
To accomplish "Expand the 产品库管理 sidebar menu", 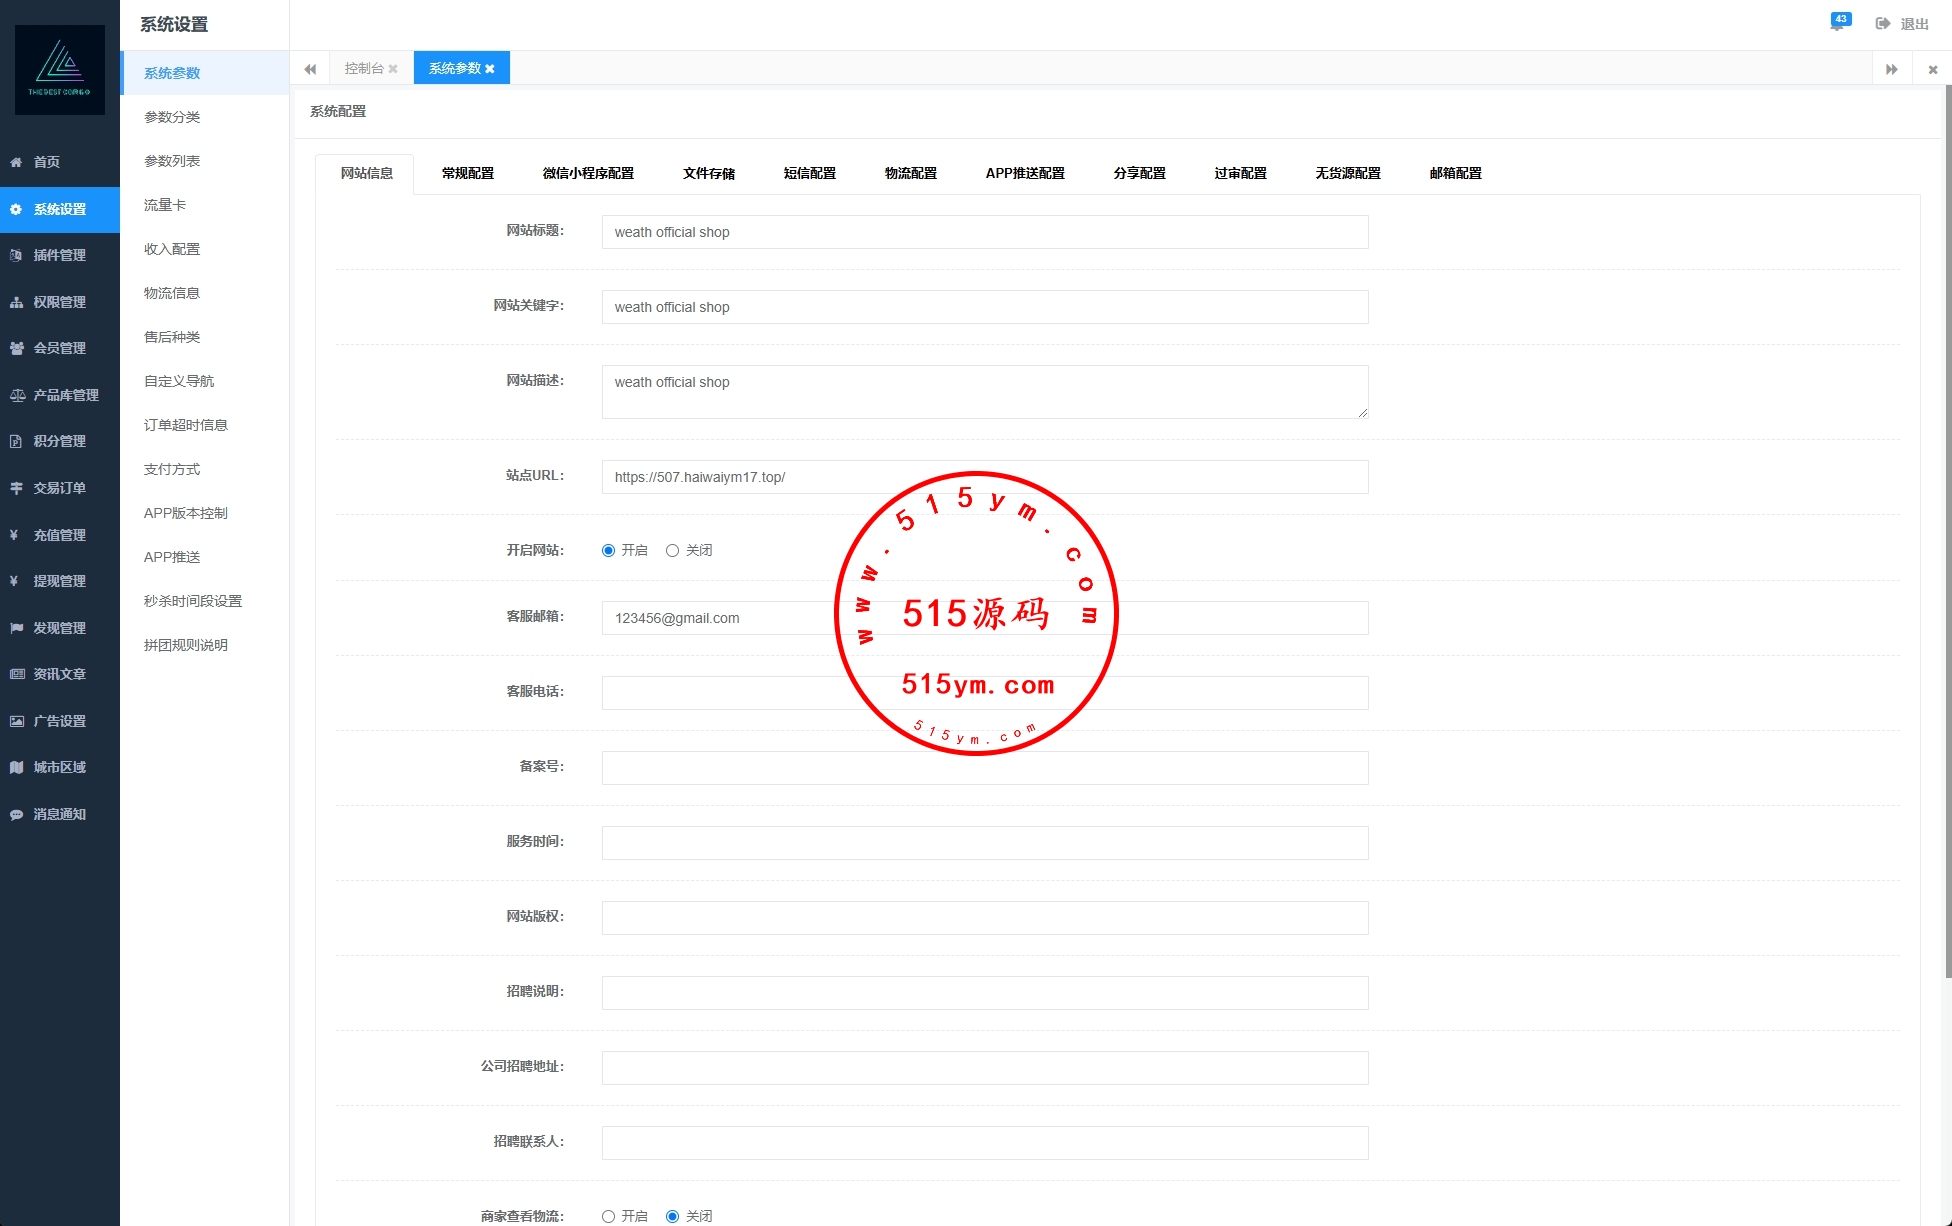I will [65, 395].
